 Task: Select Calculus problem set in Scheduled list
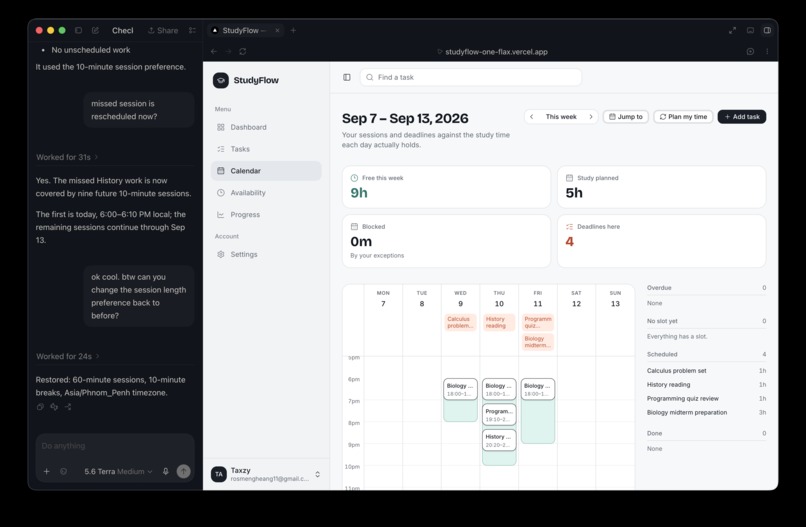pyautogui.click(x=706, y=371)
